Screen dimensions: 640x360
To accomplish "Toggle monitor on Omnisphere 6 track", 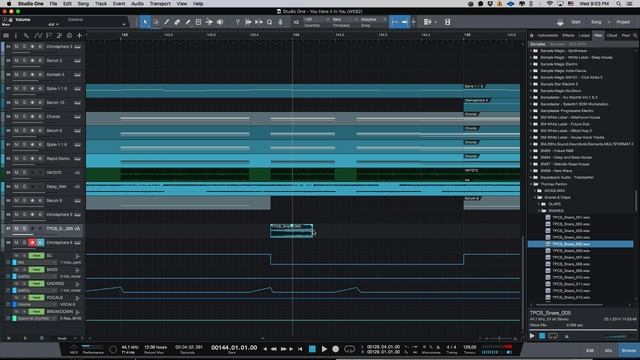I will 40,242.
